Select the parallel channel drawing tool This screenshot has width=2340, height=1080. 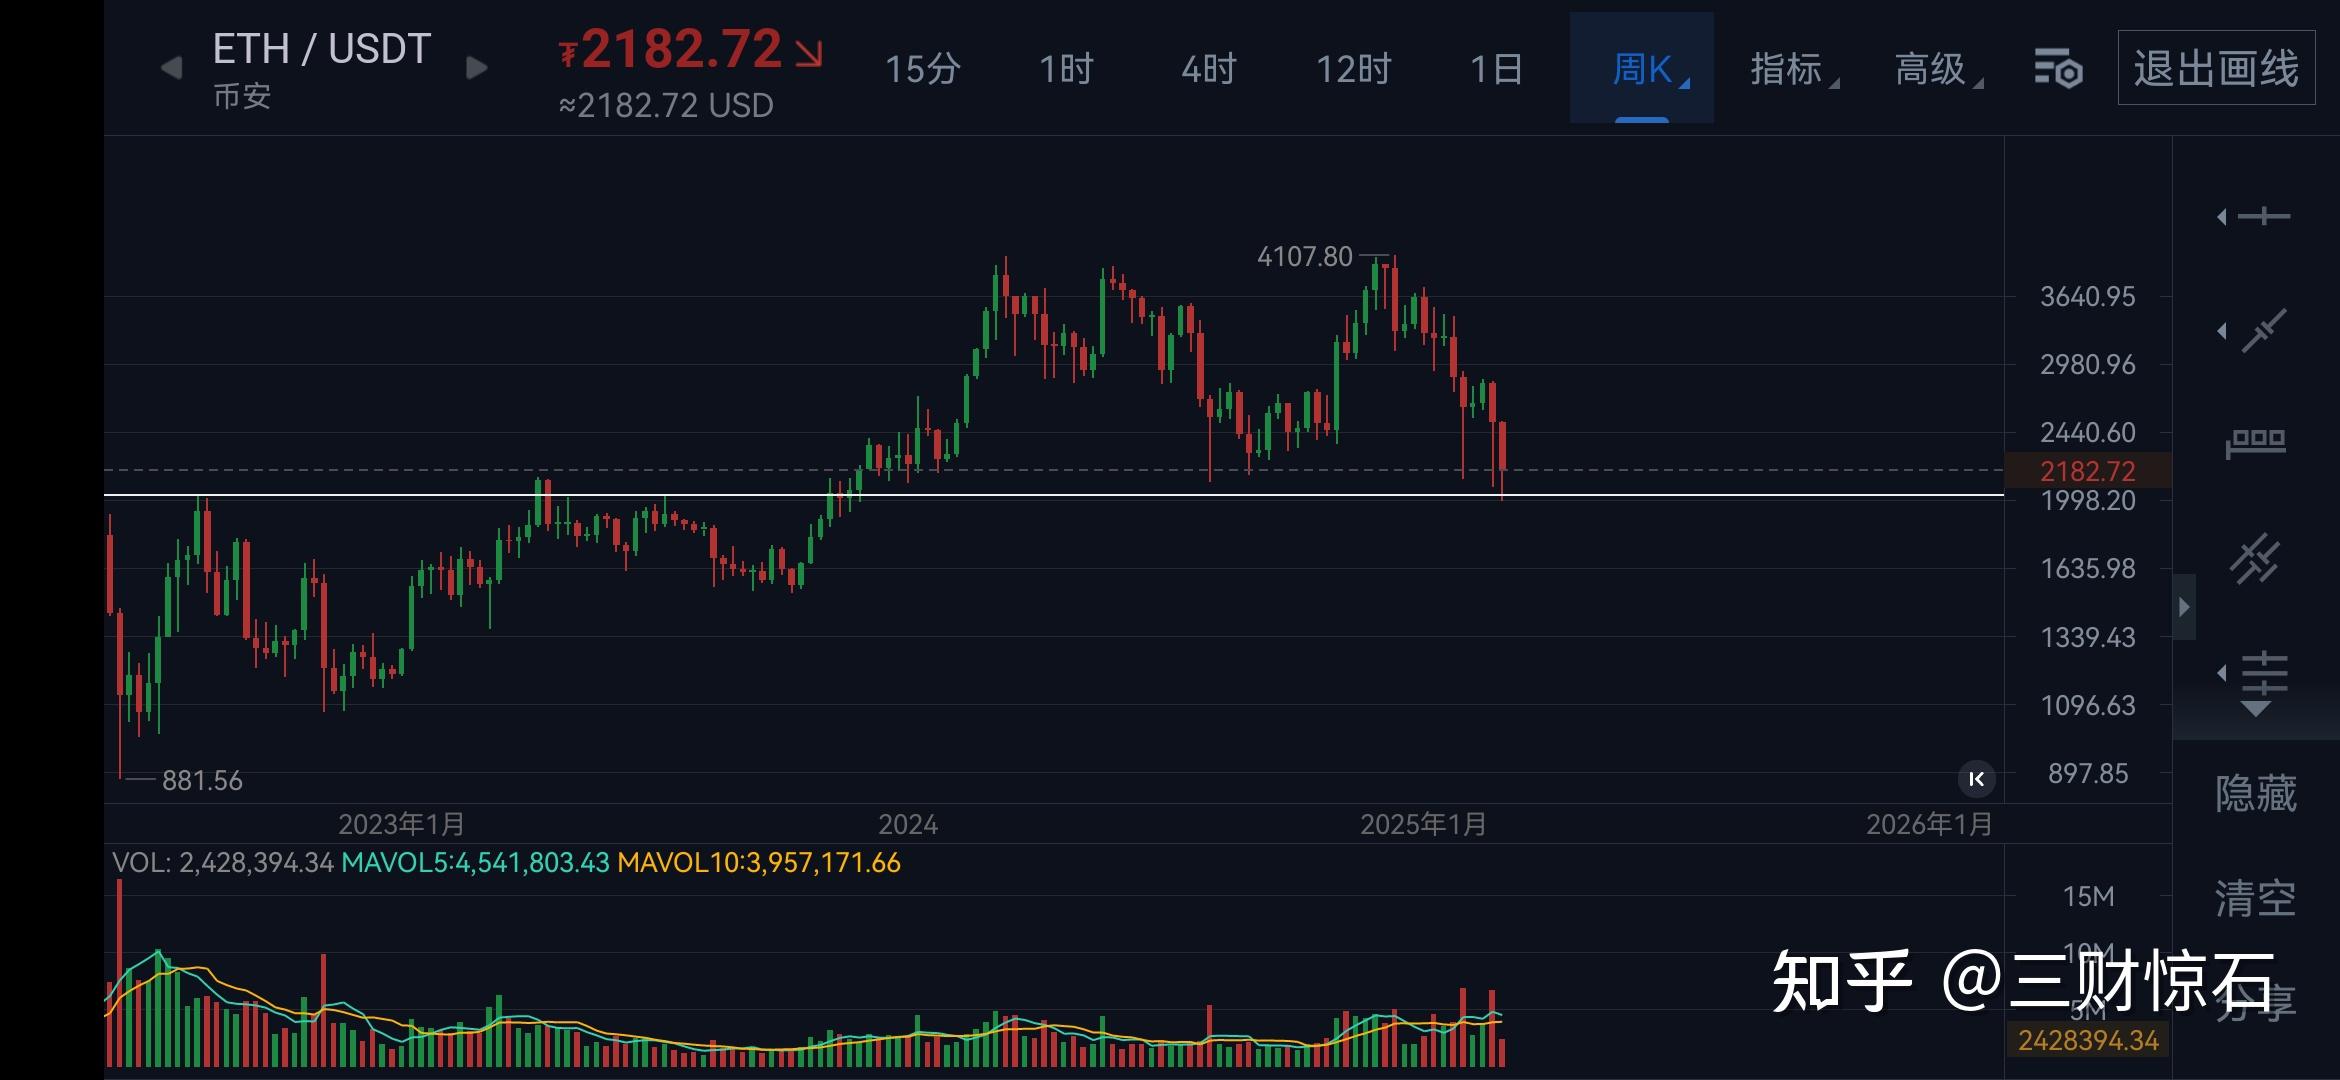[2256, 559]
